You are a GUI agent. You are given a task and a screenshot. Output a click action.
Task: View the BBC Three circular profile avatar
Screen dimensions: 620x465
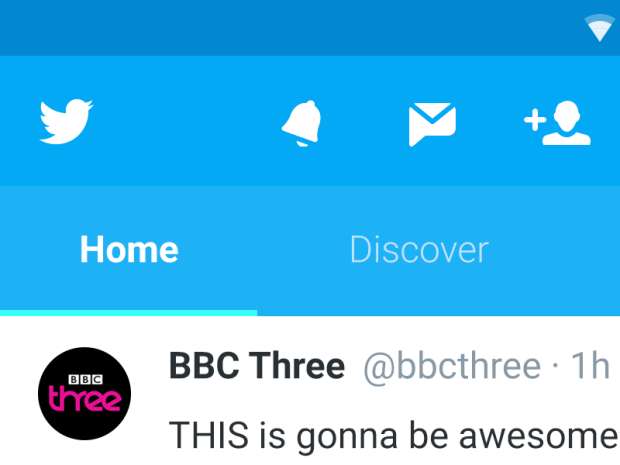(x=85, y=393)
